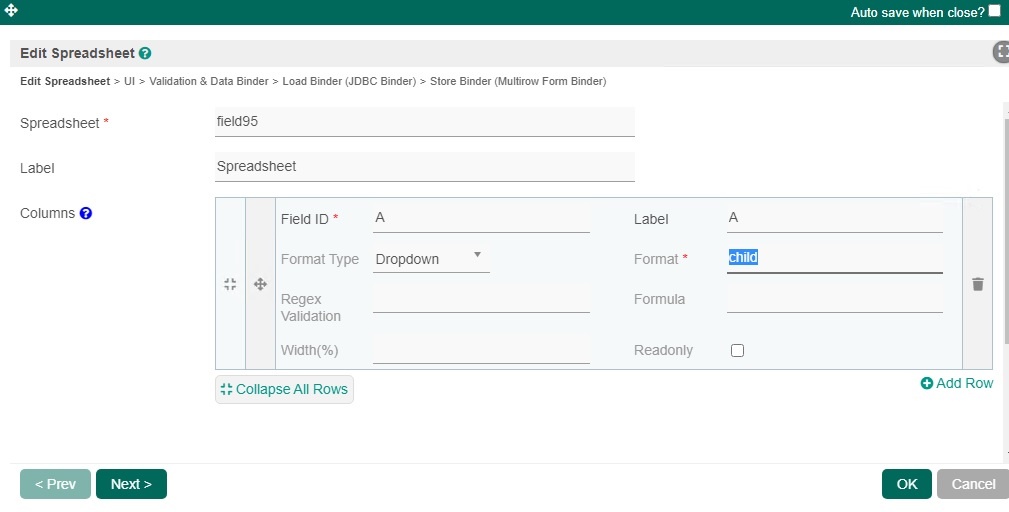The image size is (1009, 512).
Task: Click Collapse All Rows button
Action: [x=284, y=389]
